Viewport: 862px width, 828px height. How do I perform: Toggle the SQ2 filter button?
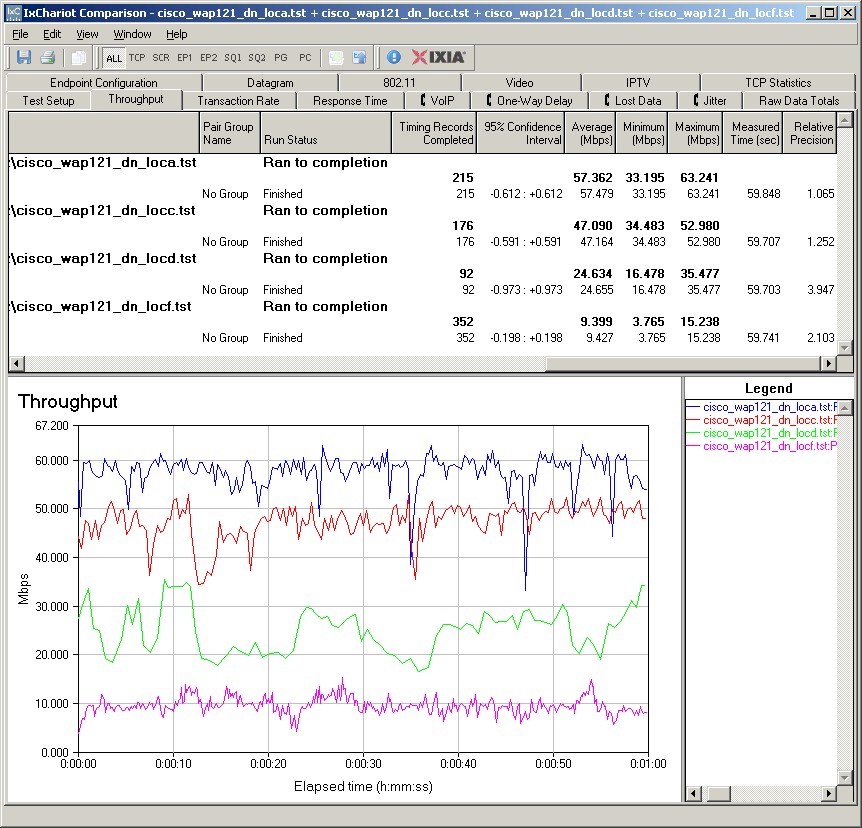coord(257,57)
